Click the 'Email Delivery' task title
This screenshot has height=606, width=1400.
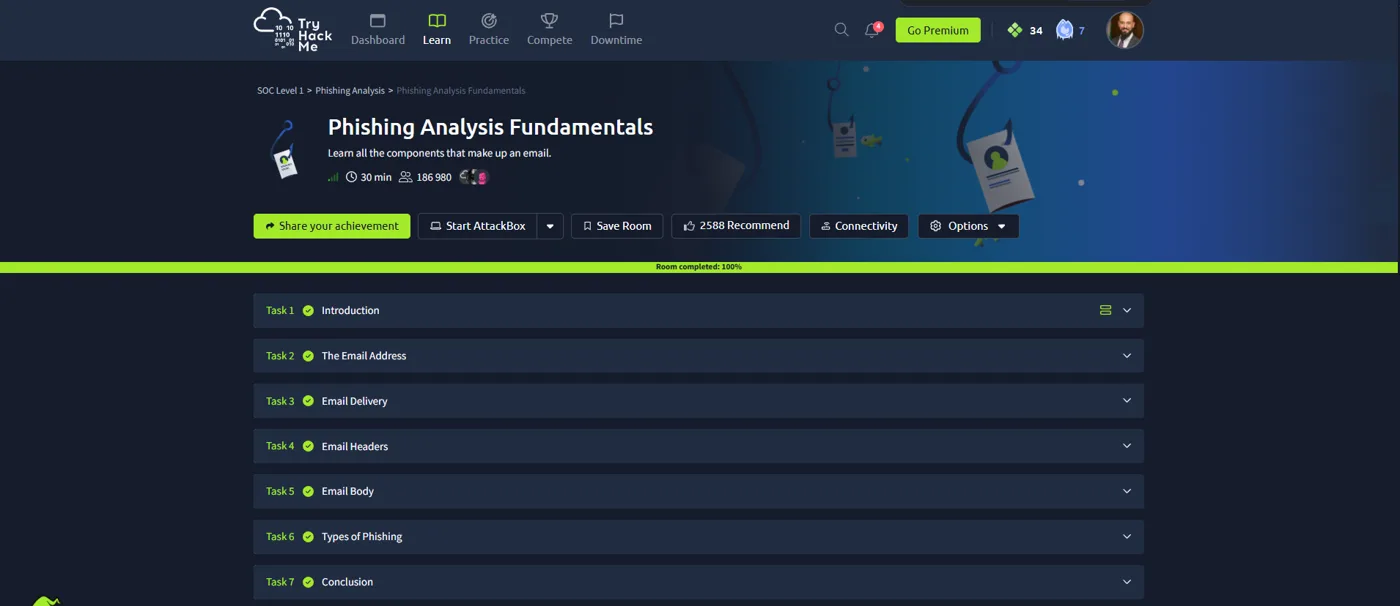click(354, 401)
